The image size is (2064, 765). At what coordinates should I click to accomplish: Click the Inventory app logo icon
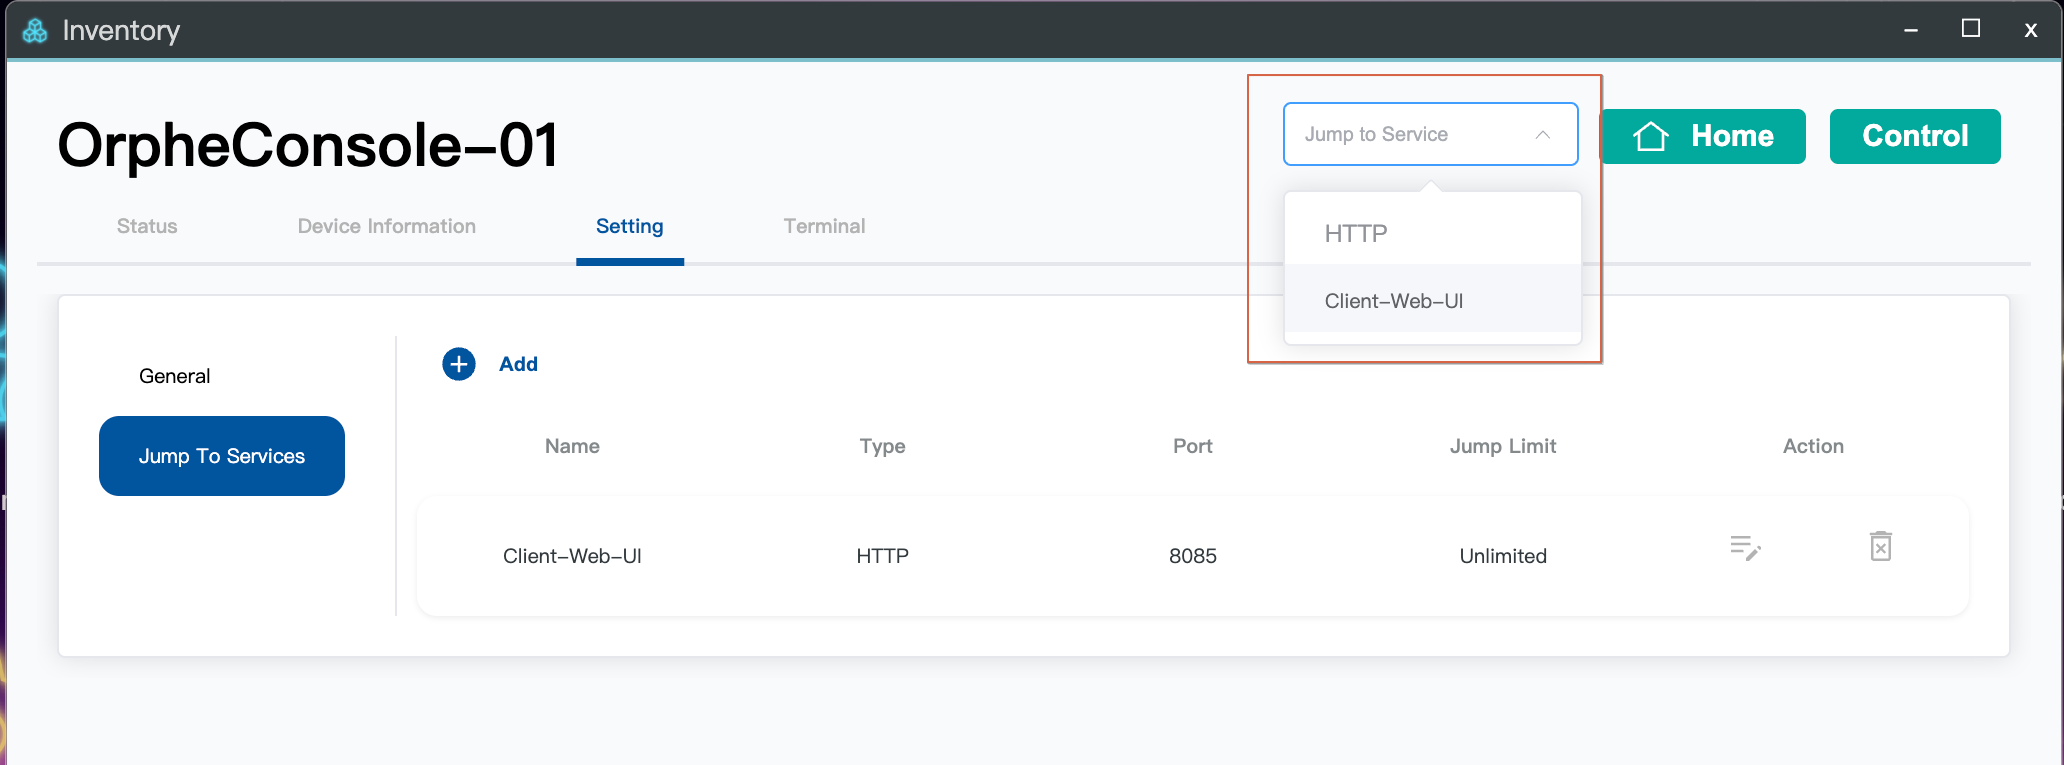click(35, 31)
